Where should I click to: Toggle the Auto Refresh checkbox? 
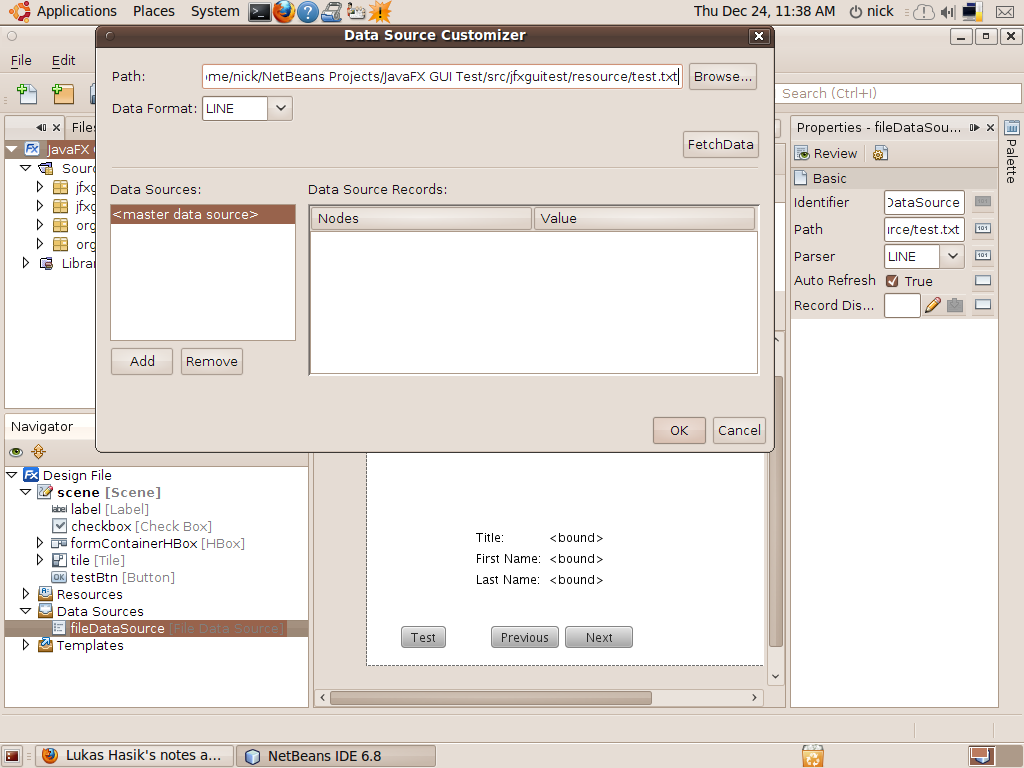coord(892,281)
